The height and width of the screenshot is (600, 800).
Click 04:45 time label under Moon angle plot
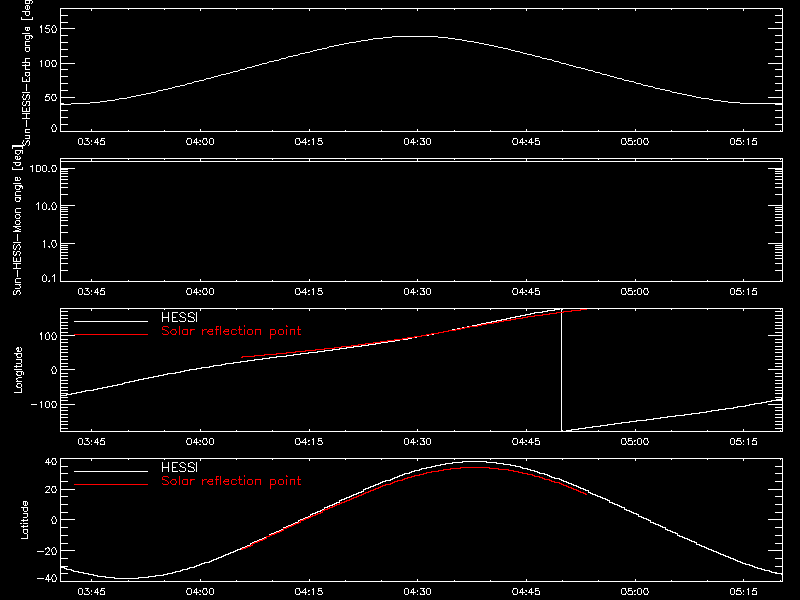tap(526, 292)
